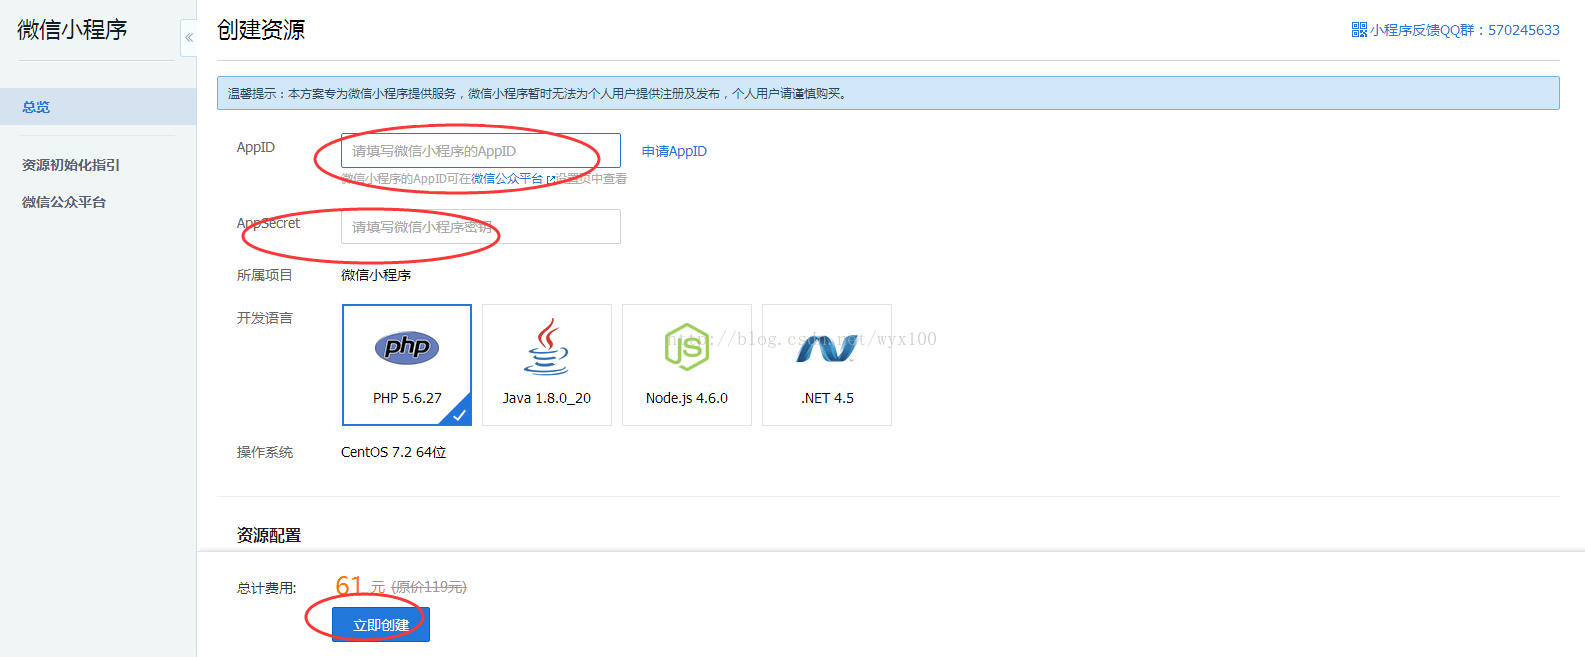The width and height of the screenshot is (1585, 657).
Task: Click the 61 元 total price
Action: (360, 586)
